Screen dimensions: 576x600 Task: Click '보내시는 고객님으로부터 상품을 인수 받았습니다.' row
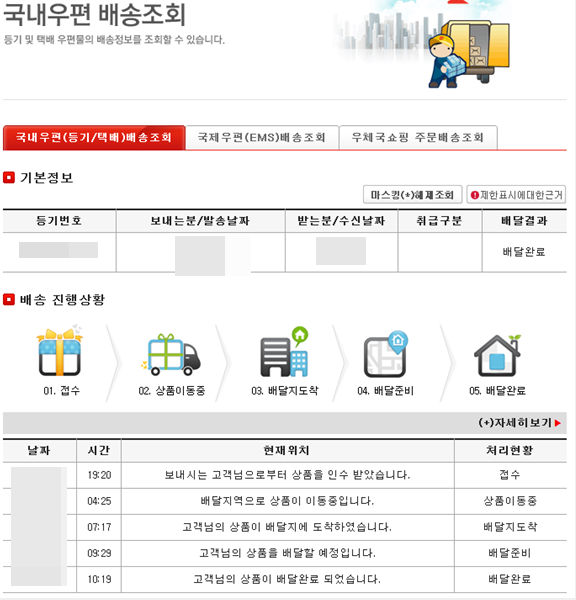[287, 475]
